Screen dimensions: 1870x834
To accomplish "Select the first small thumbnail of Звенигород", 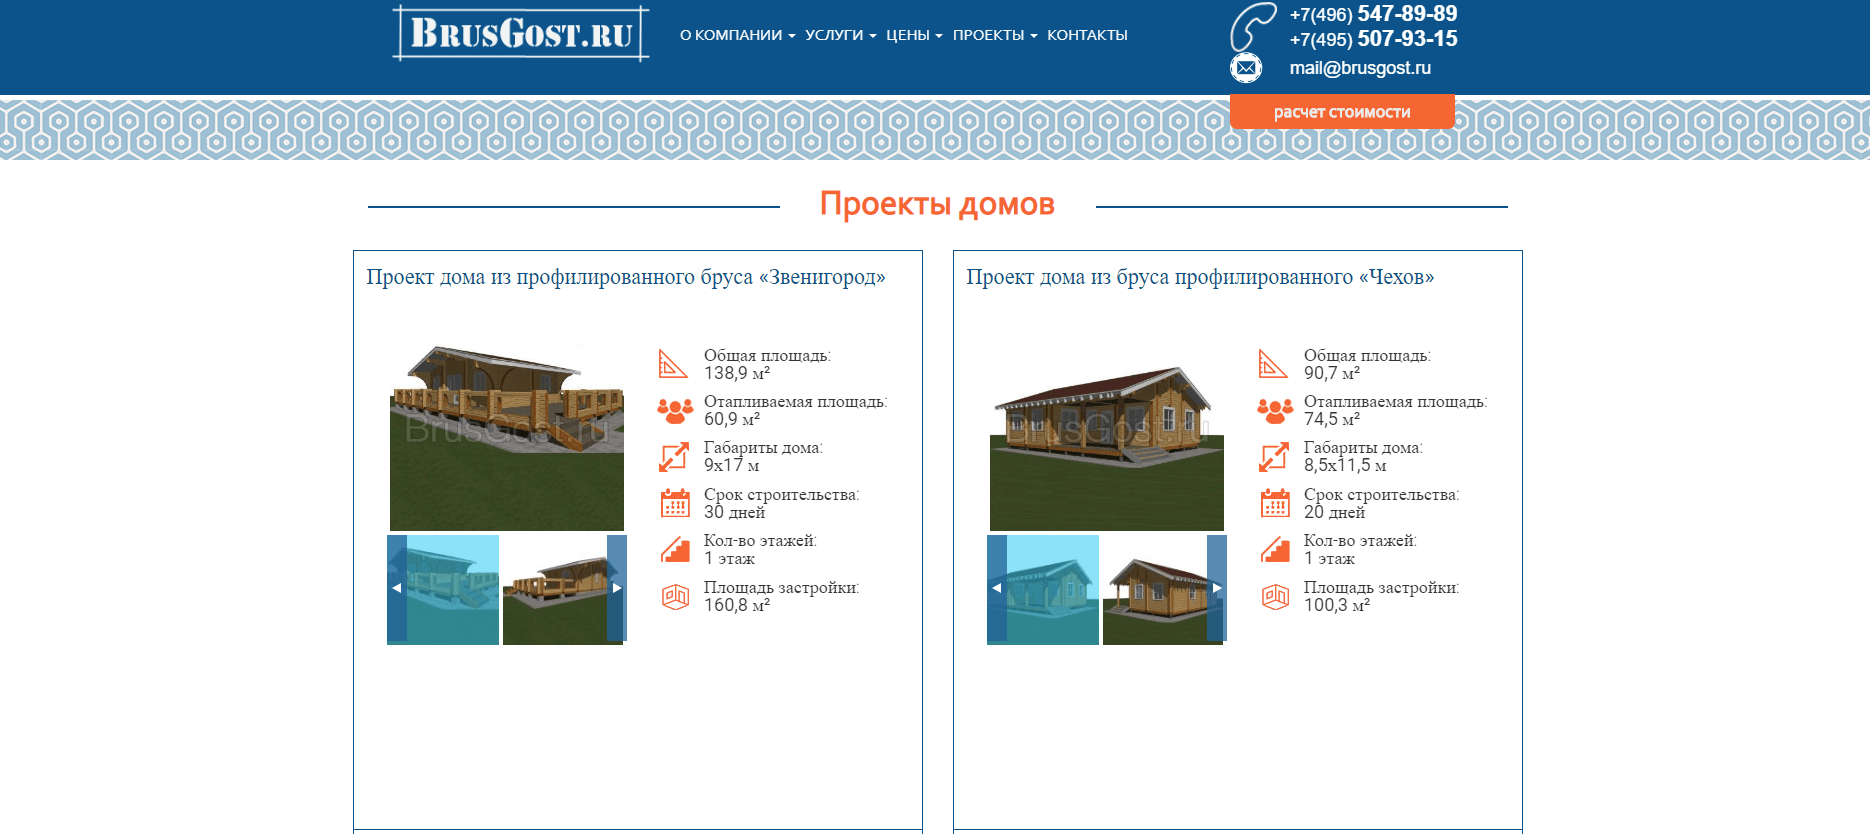I will point(443,590).
